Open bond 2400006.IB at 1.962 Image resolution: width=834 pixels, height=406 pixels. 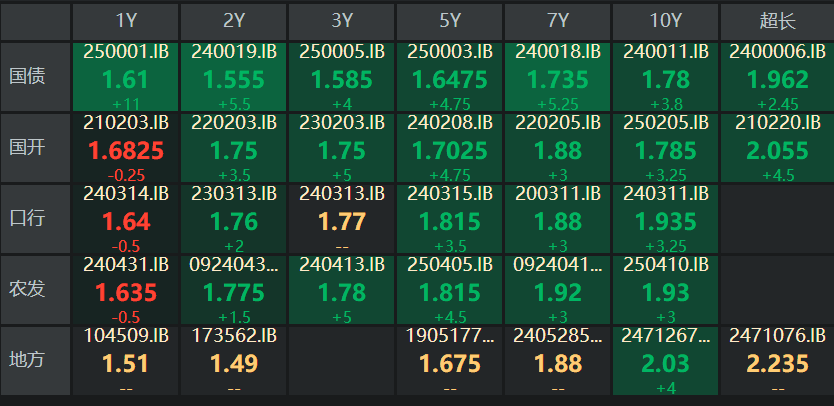pos(777,77)
